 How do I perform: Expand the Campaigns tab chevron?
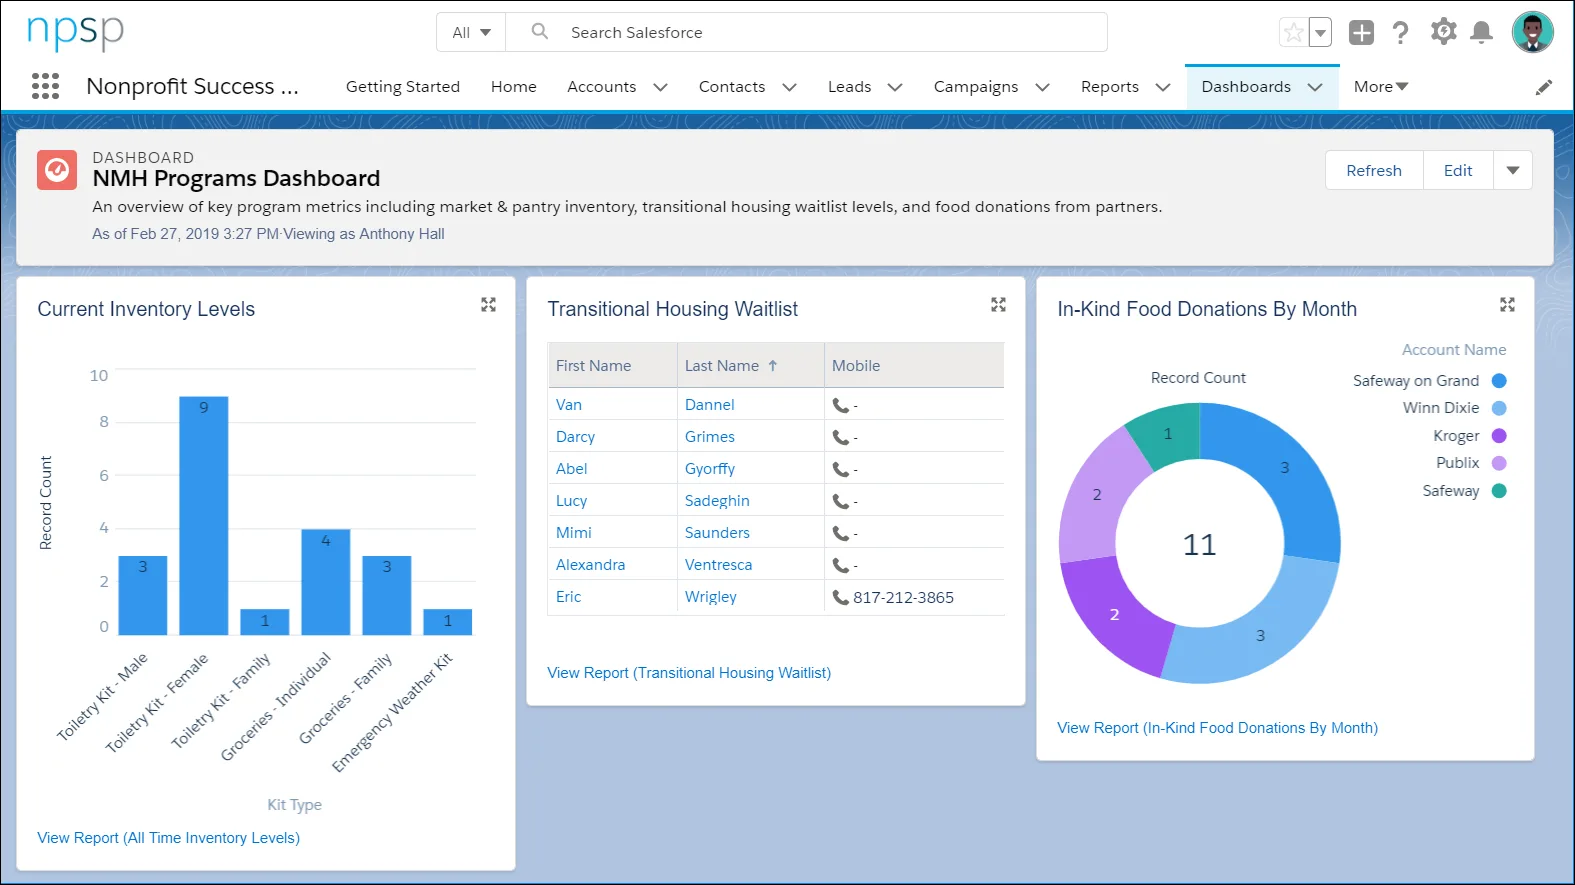(x=1042, y=87)
